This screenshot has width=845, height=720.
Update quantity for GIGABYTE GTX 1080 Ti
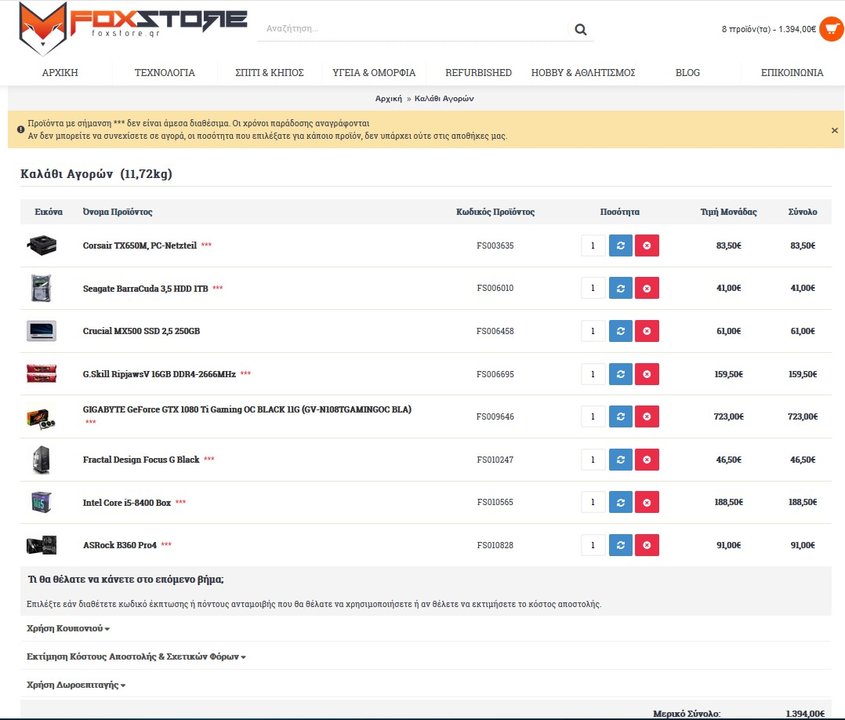tap(620, 417)
